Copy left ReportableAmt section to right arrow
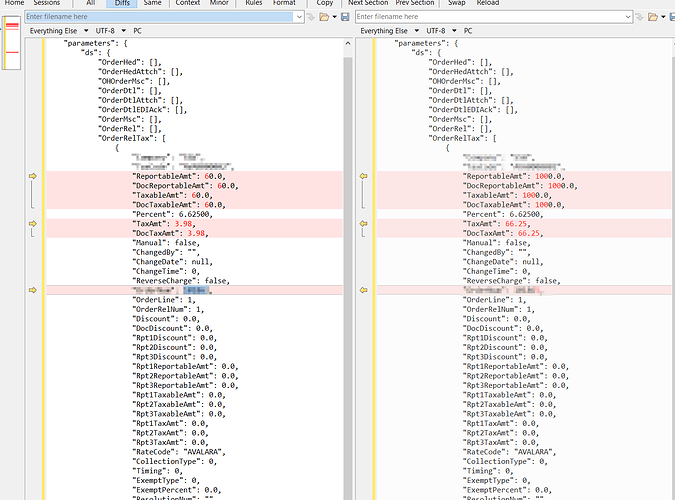Image resolution: width=675 pixels, height=500 pixels. (33, 176)
